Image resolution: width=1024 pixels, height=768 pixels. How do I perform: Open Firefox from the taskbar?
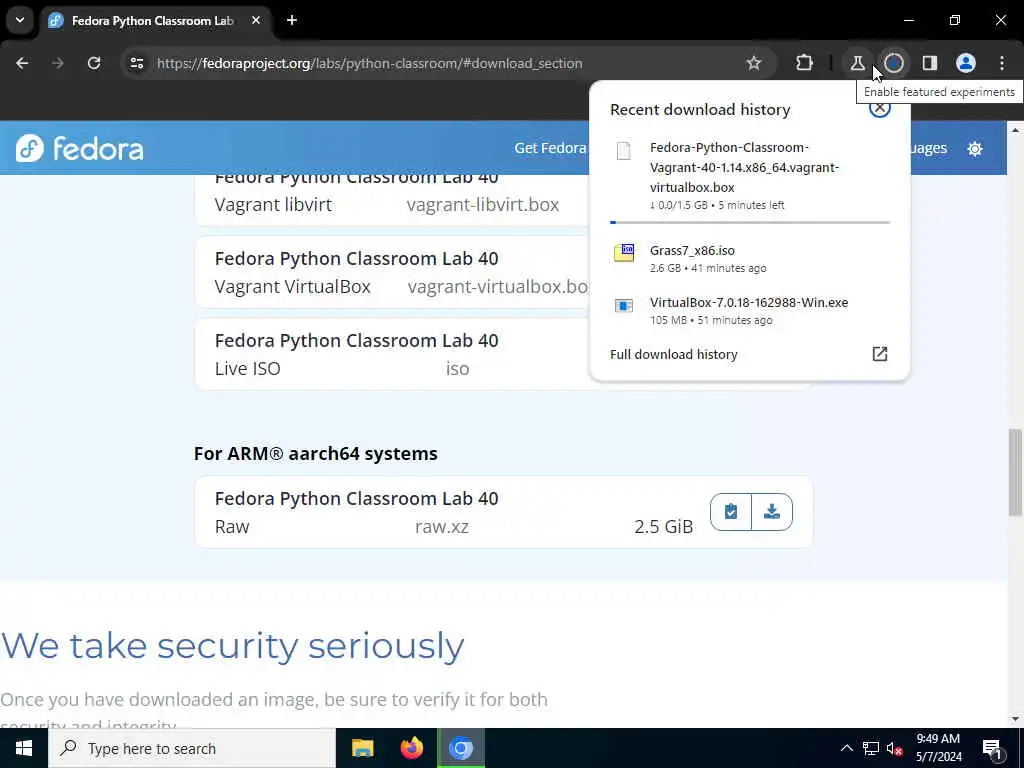[411, 748]
